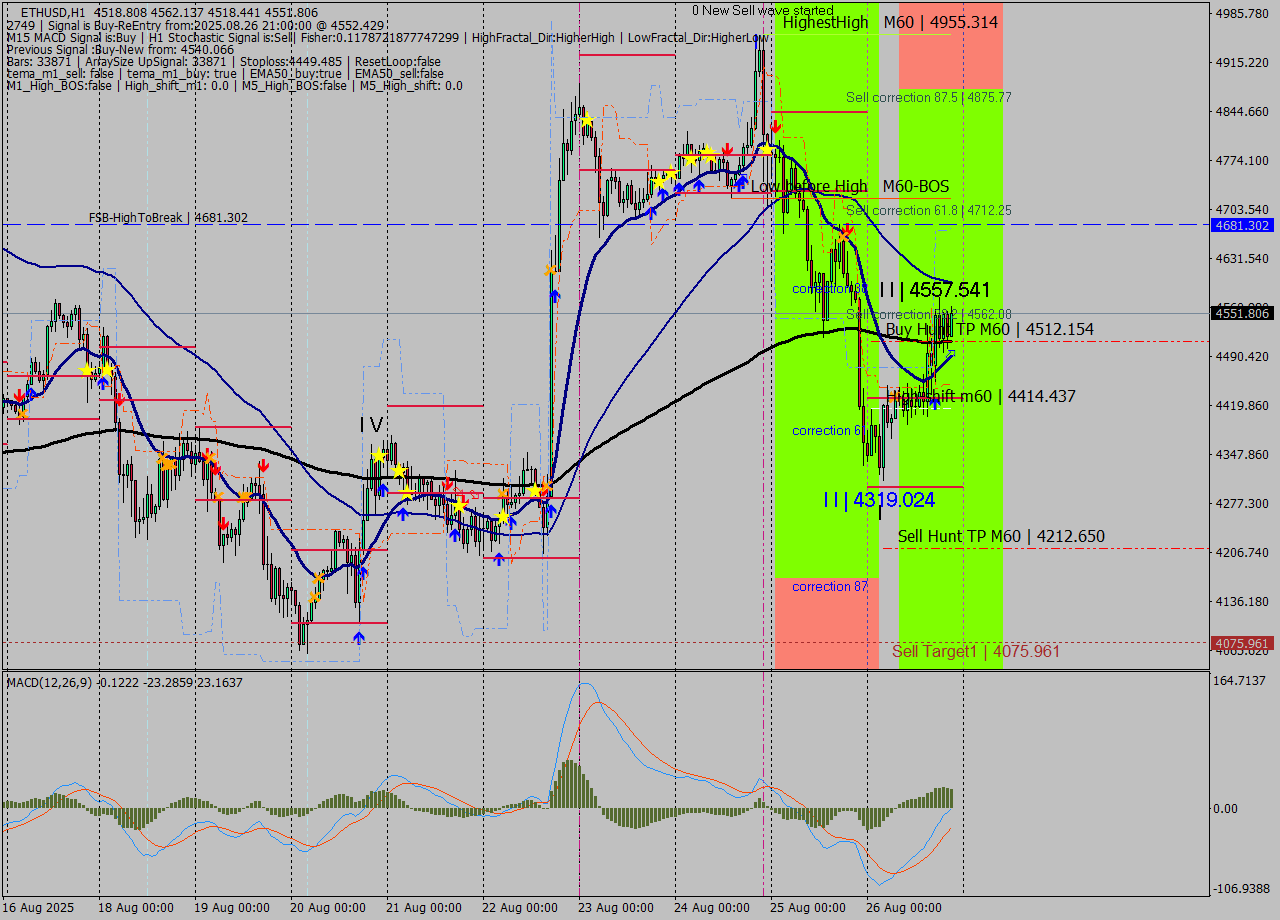
Task: Click the blue up-arrow under 21 Aug consolidation
Action: [x=404, y=513]
